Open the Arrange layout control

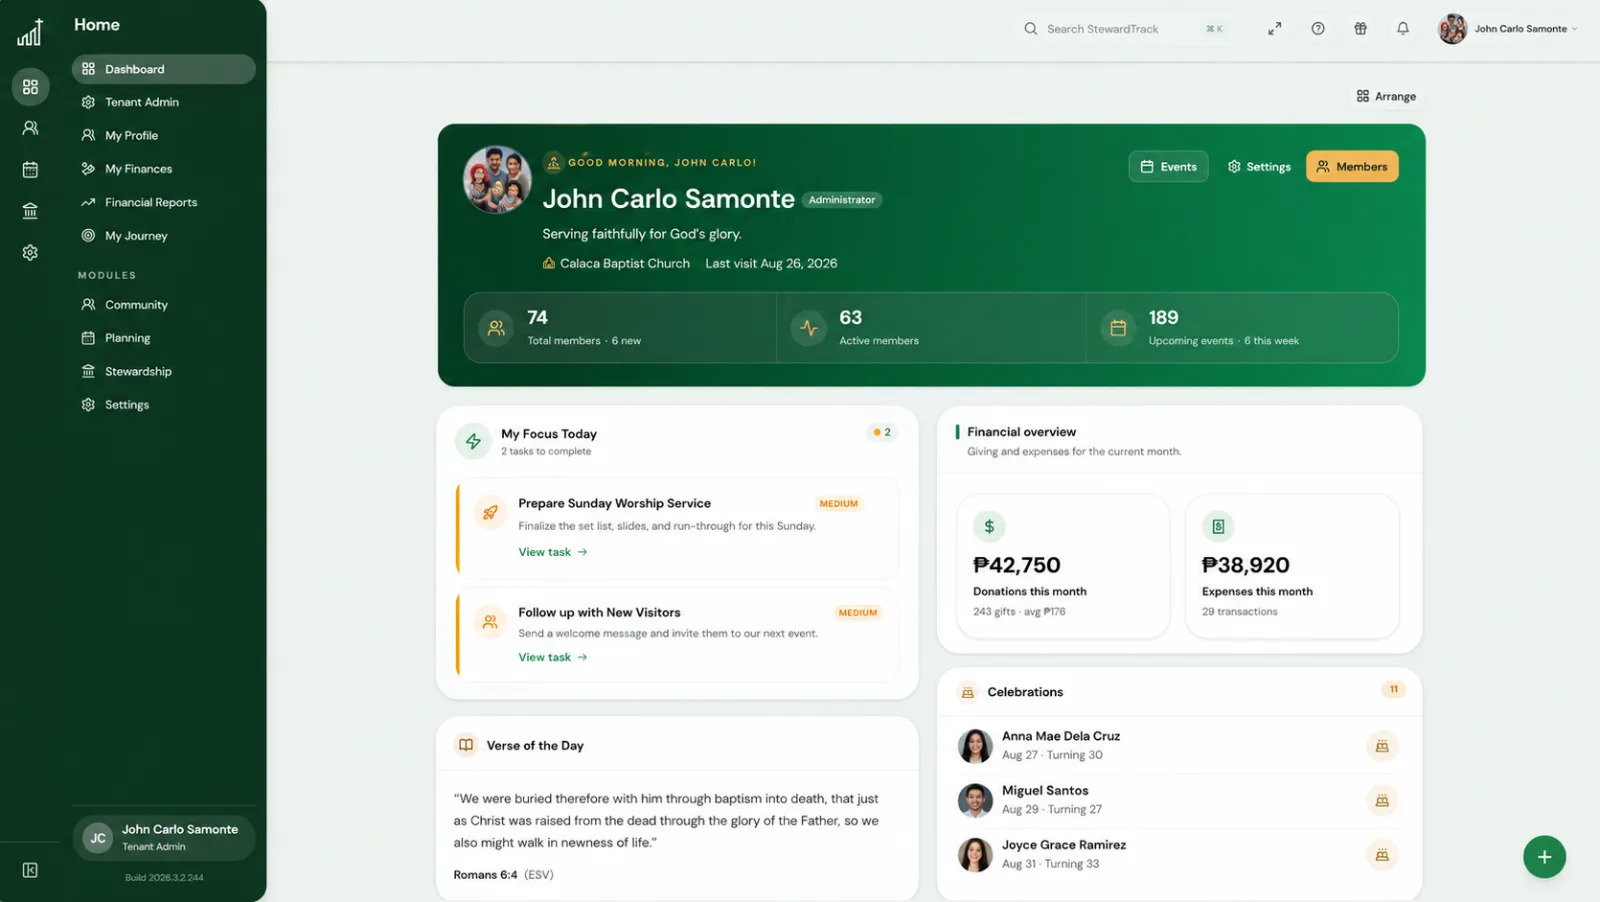(1386, 96)
